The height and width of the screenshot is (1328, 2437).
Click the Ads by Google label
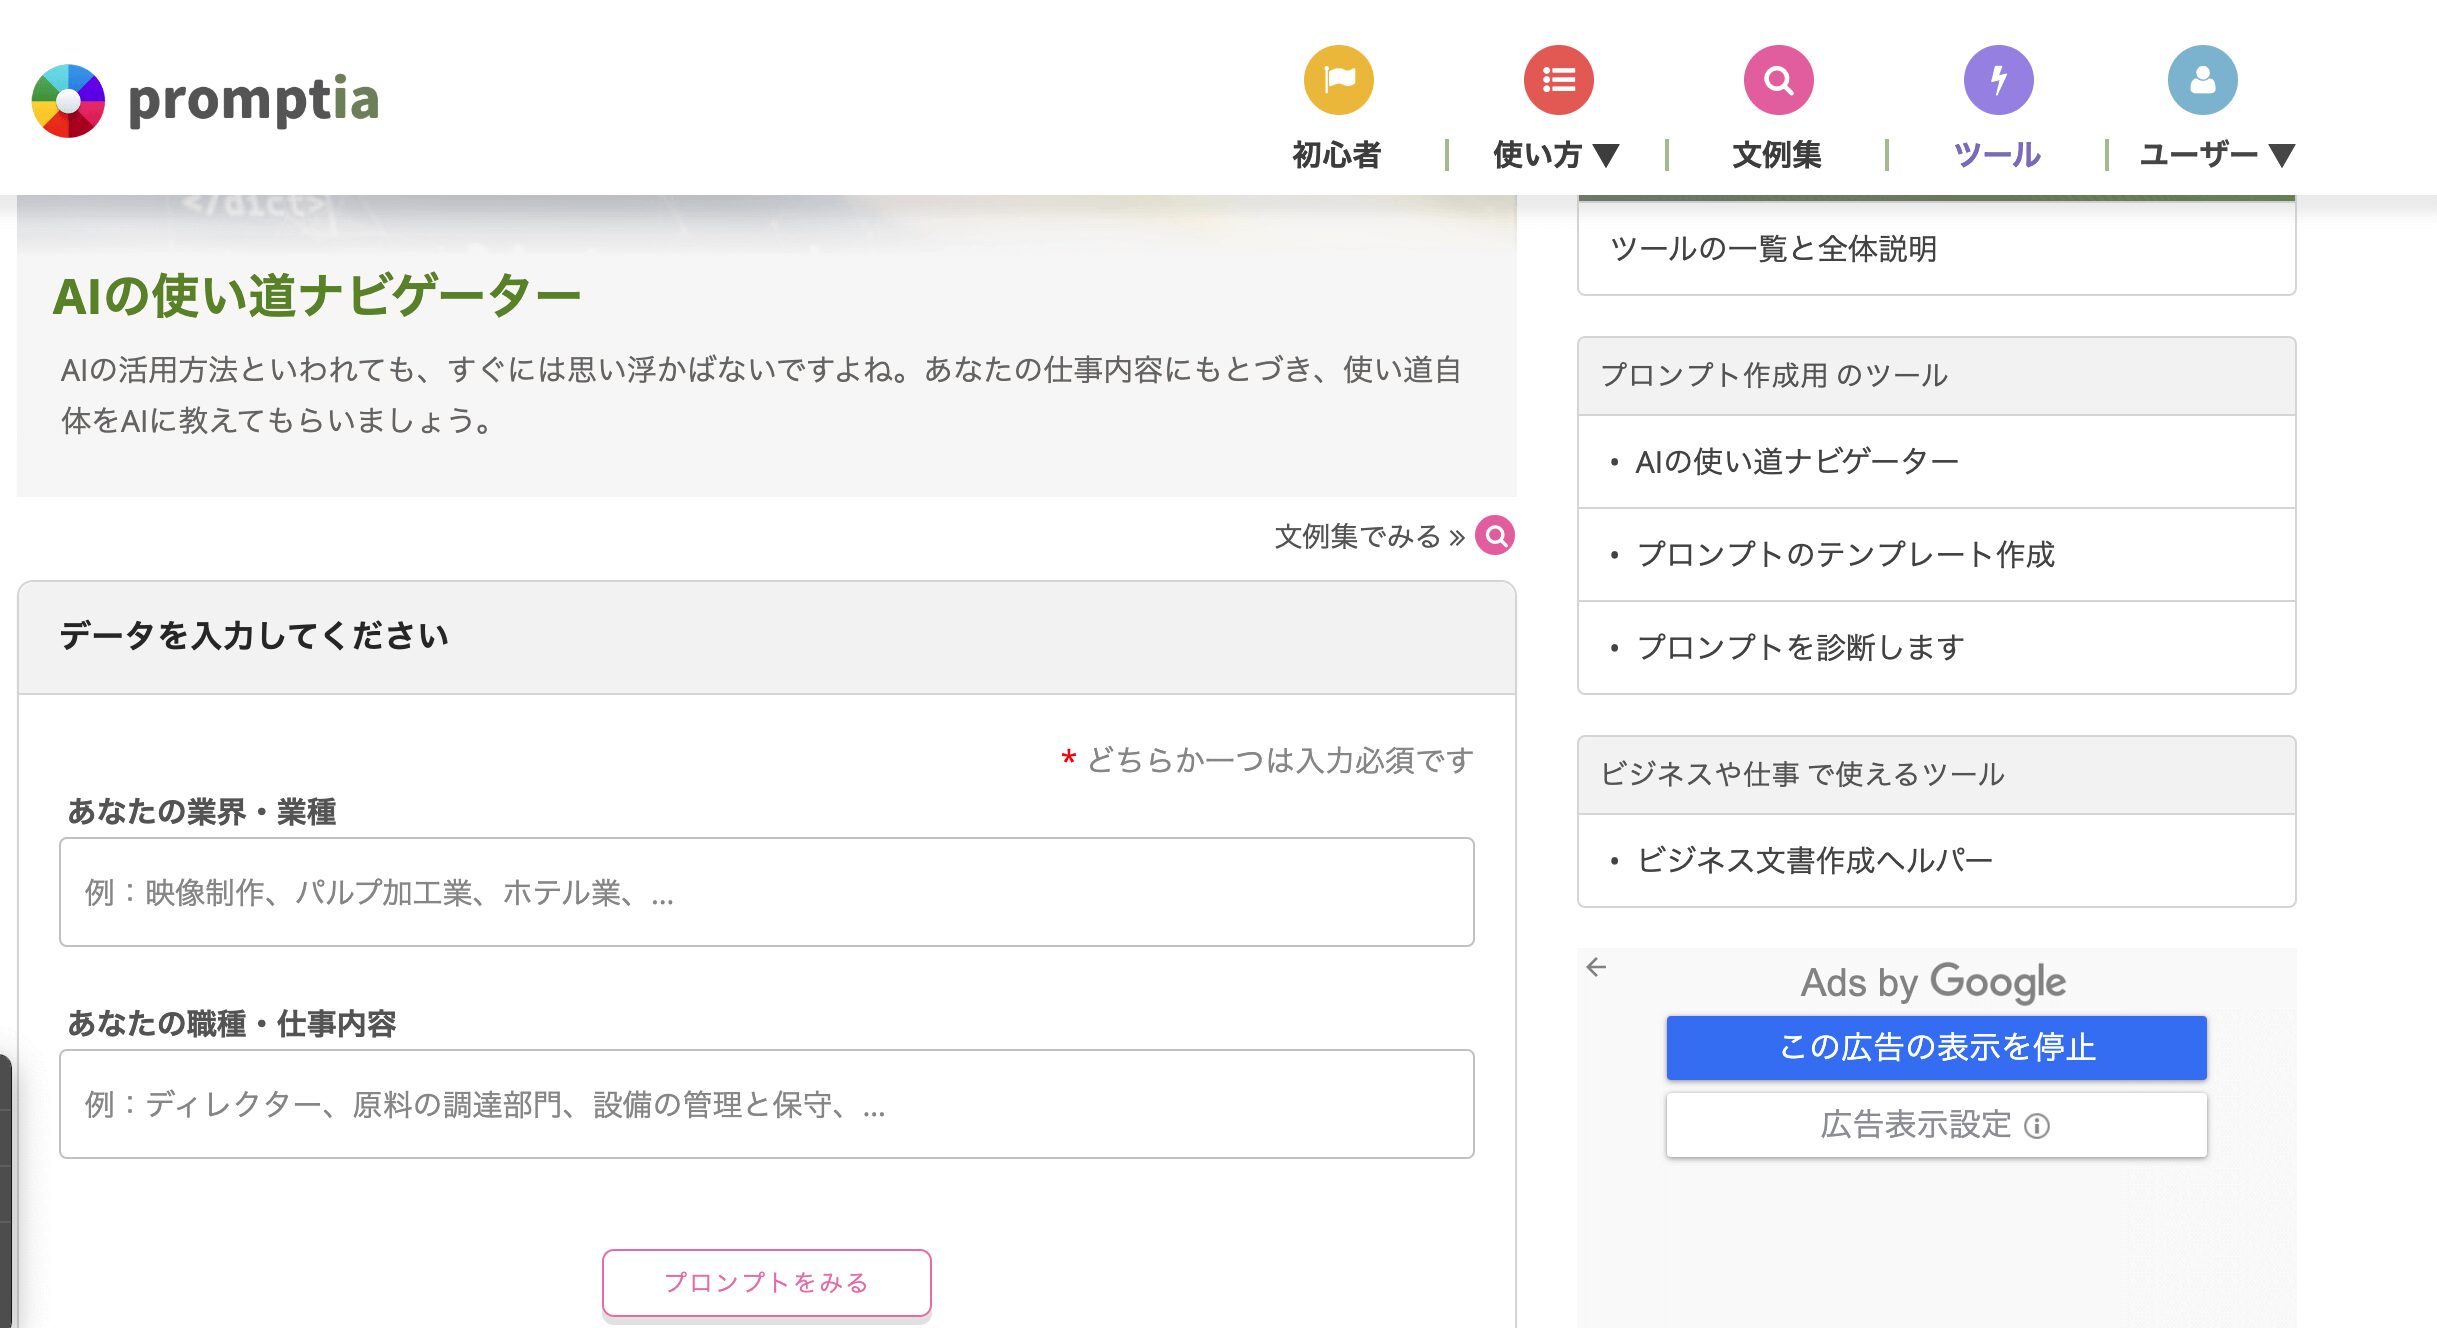click(1933, 982)
